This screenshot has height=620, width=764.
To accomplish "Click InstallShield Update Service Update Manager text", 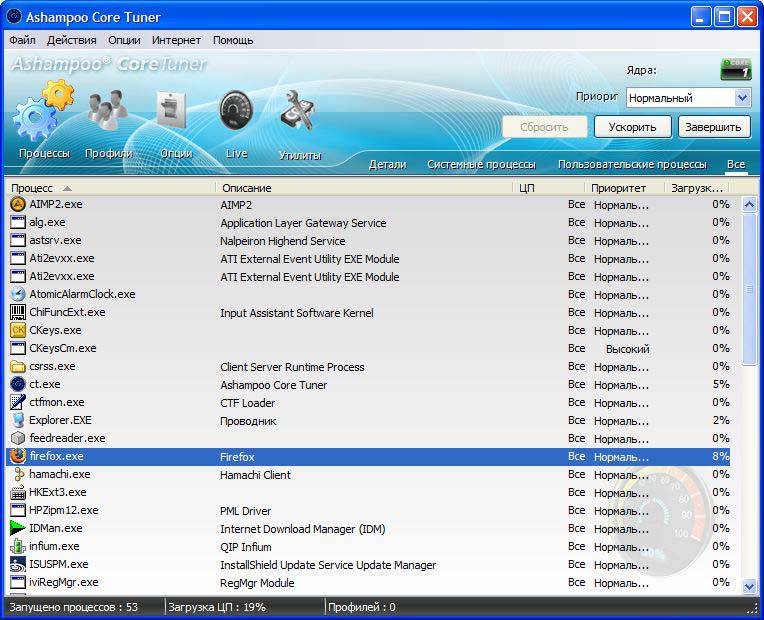I will (x=328, y=565).
